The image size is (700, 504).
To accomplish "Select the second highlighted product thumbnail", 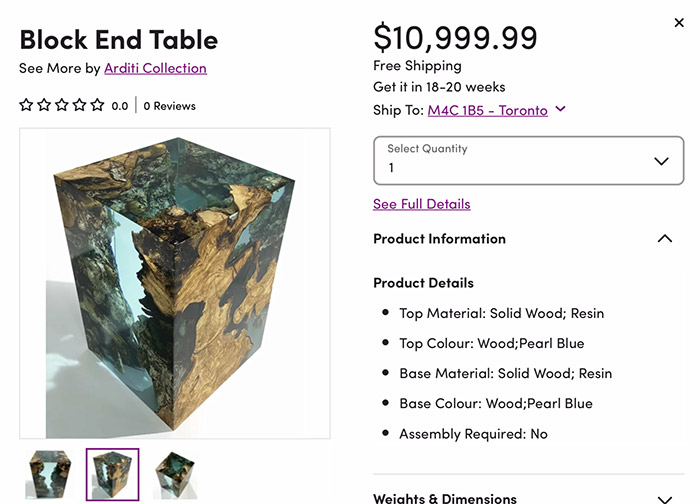I will [112, 475].
